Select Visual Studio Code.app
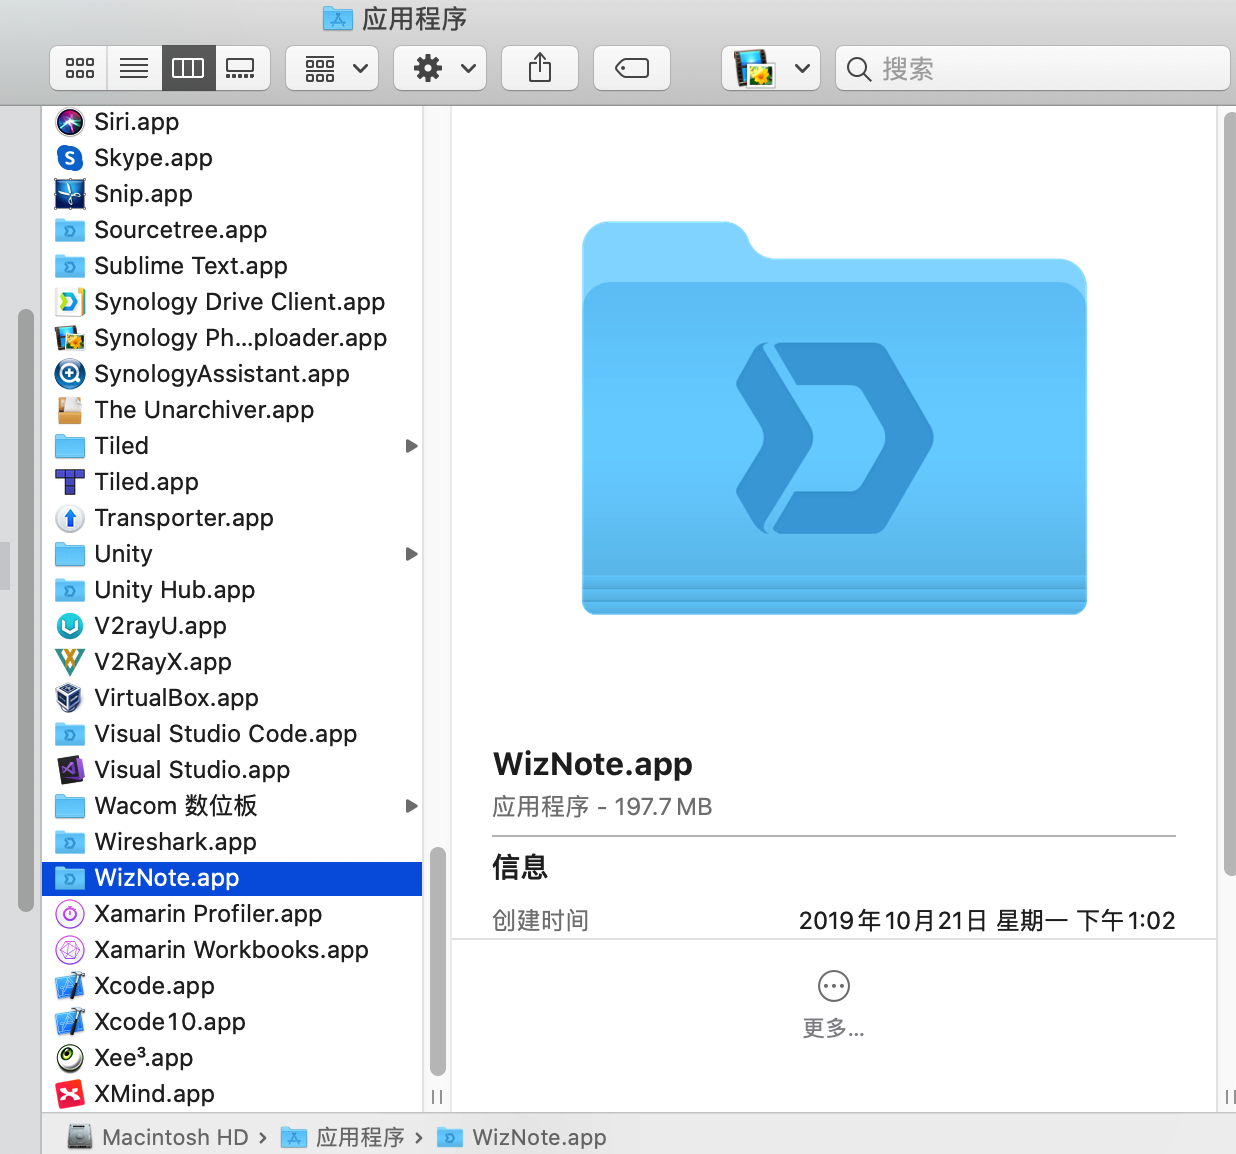The width and height of the screenshot is (1236, 1154). (x=225, y=734)
